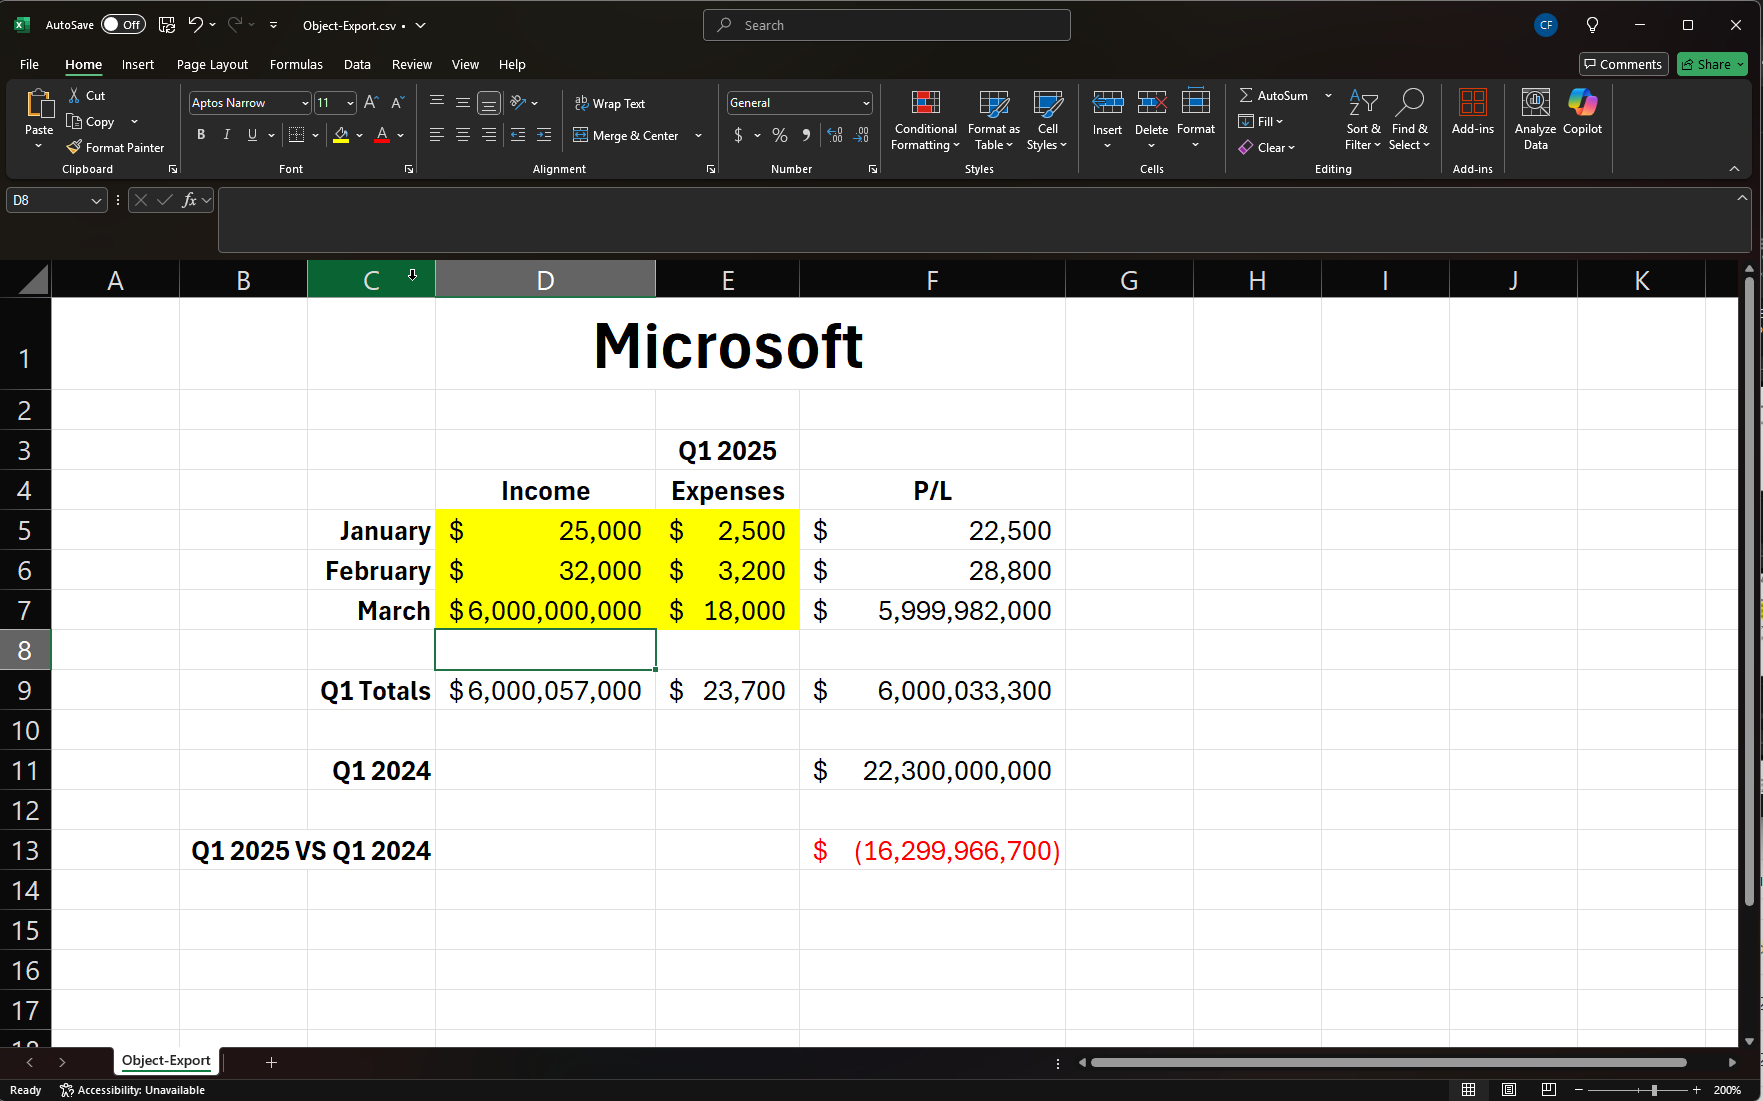
Task: Expand the AutoSum dropdown arrow
Action: pos(1328,95)
